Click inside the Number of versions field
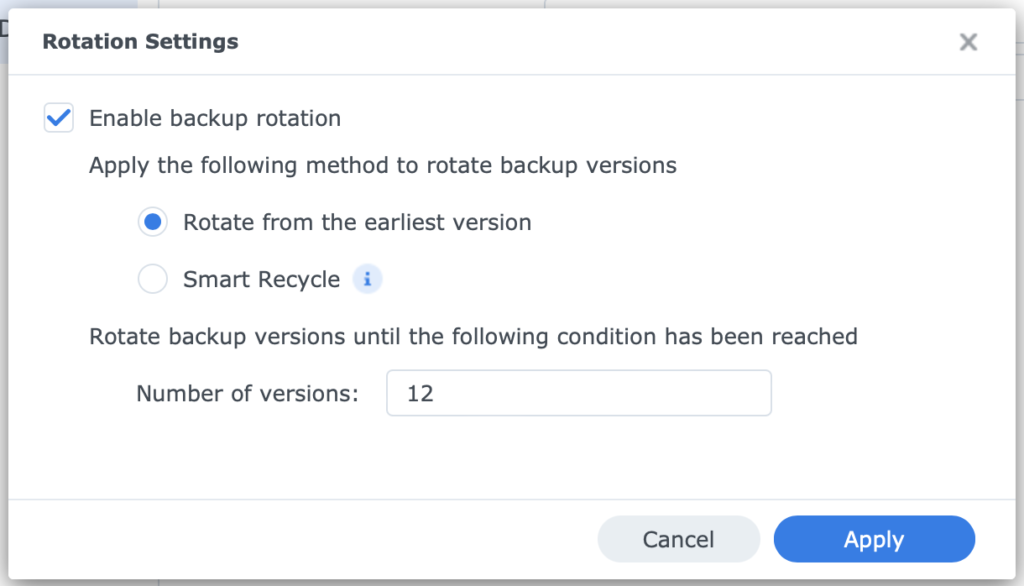Viewport: 1024px width, 586px height. (579, 393)
